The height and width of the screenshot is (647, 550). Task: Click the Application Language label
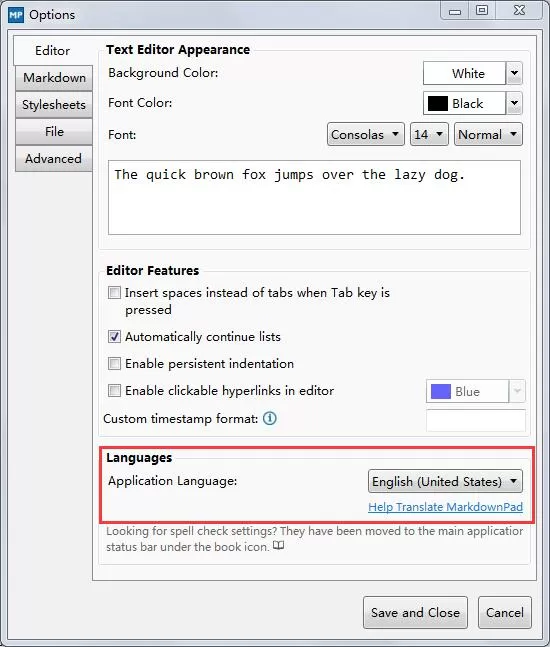click(172, 481)
